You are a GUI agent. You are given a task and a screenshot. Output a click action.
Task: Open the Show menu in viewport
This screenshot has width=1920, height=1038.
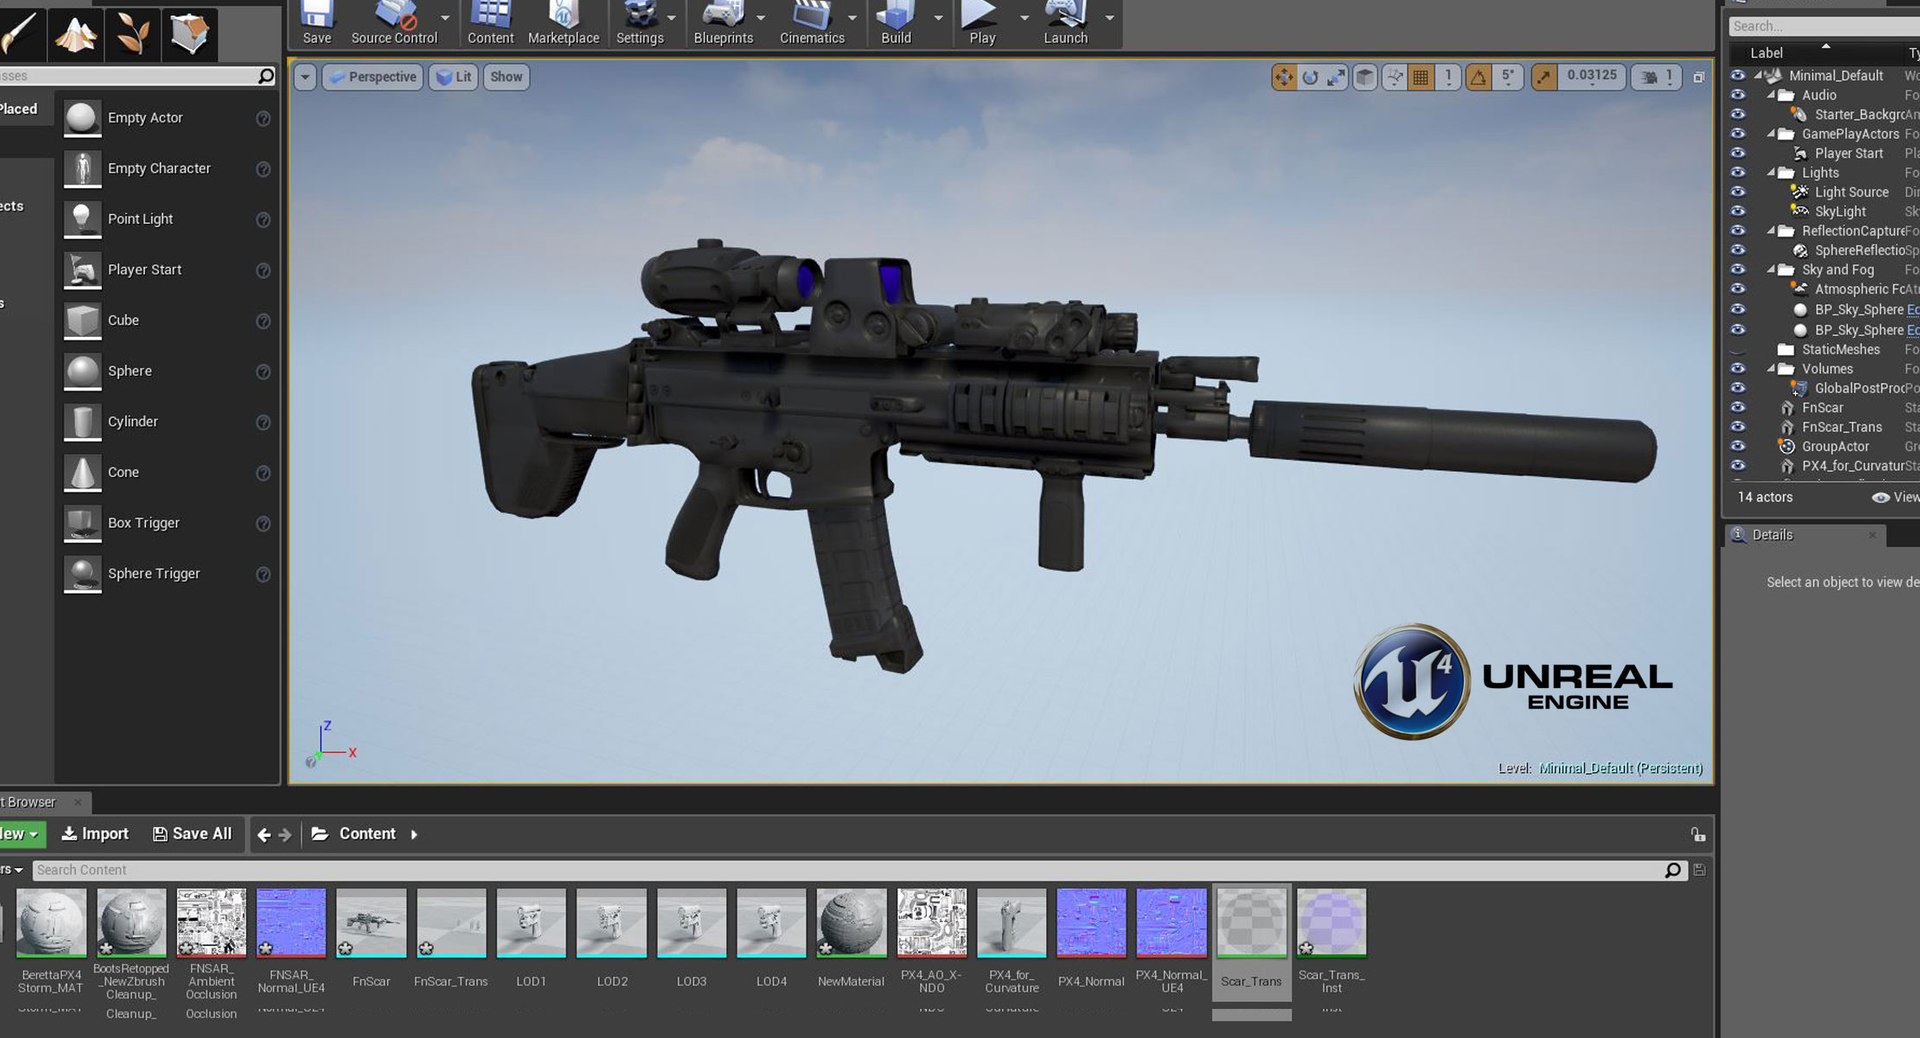pos(506,77)
